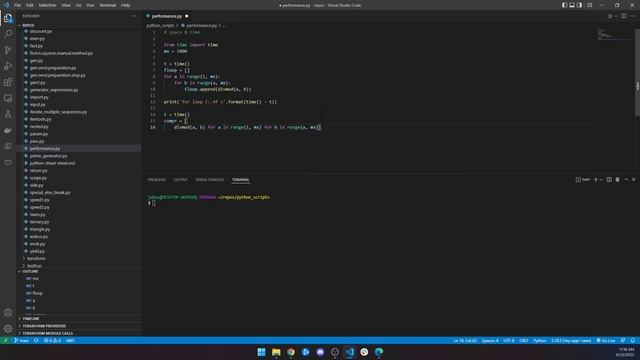The width and height of the screenshot is (640, 360).
Task: Expand the Terraform Module Calls section
Action: click(x=47, y=333)
